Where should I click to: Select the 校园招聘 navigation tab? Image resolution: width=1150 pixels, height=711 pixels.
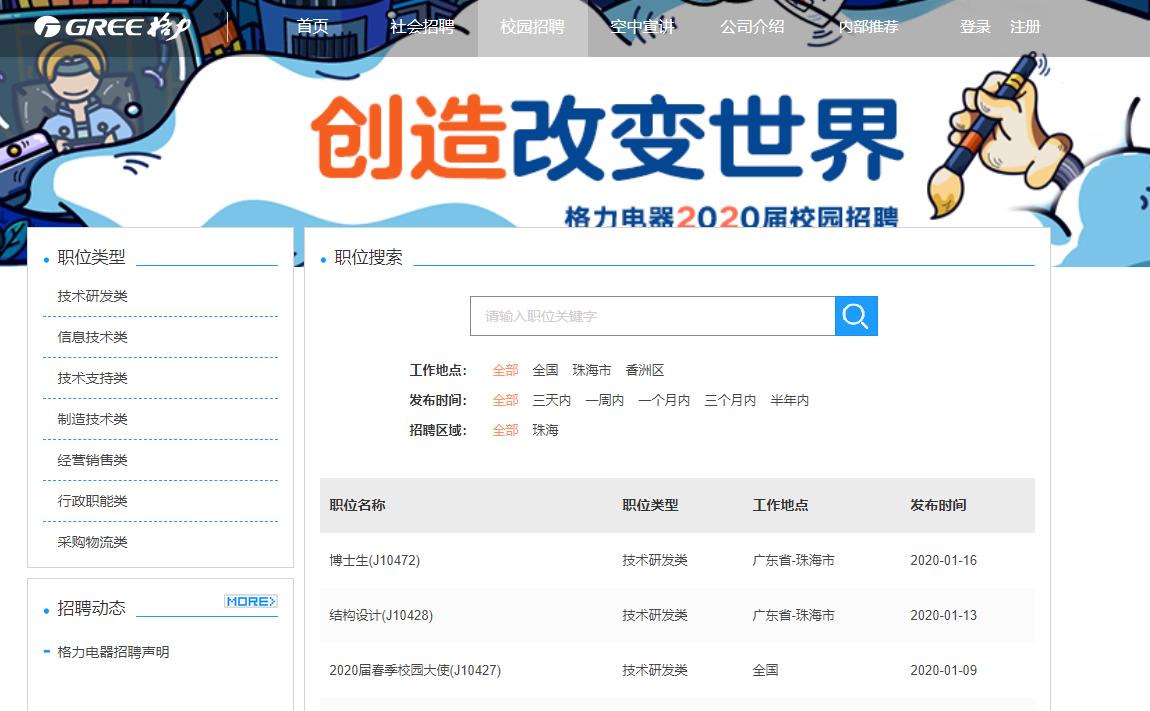pos(532,27)
